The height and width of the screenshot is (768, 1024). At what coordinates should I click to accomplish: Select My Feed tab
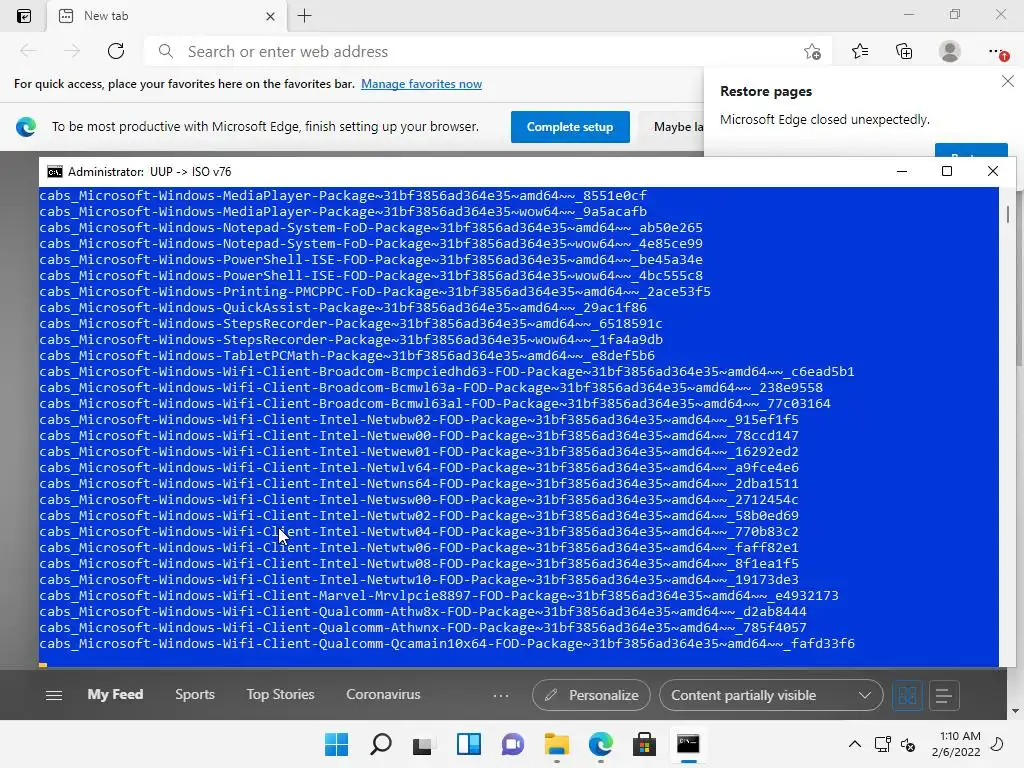[x=115, y=694]
